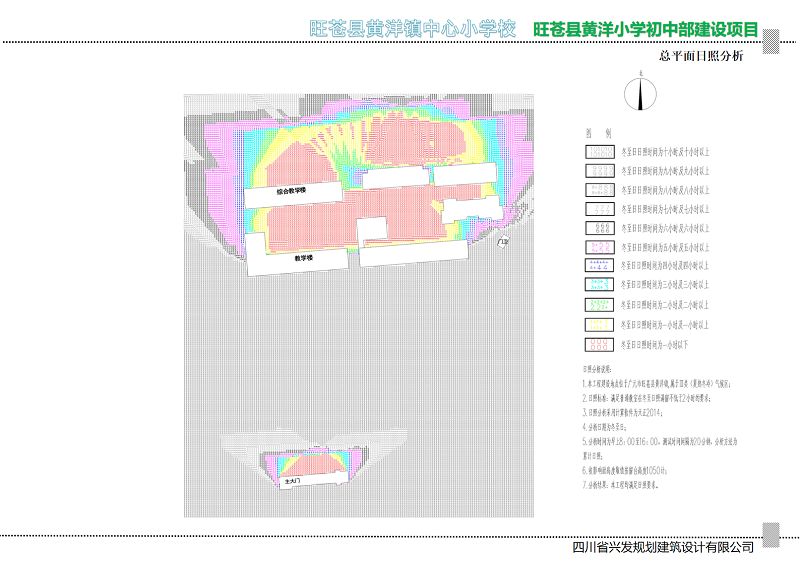Viewport: 800px width, 565px height.
Task: Click the blue four-hour legend swatch
Action: pos(599,266)
